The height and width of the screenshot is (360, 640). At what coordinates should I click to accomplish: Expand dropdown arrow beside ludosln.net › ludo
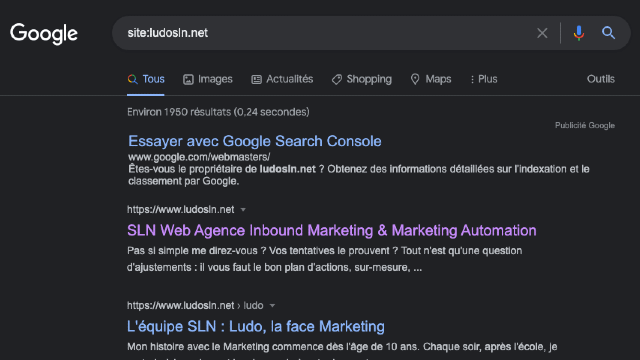tap(272, 306)
